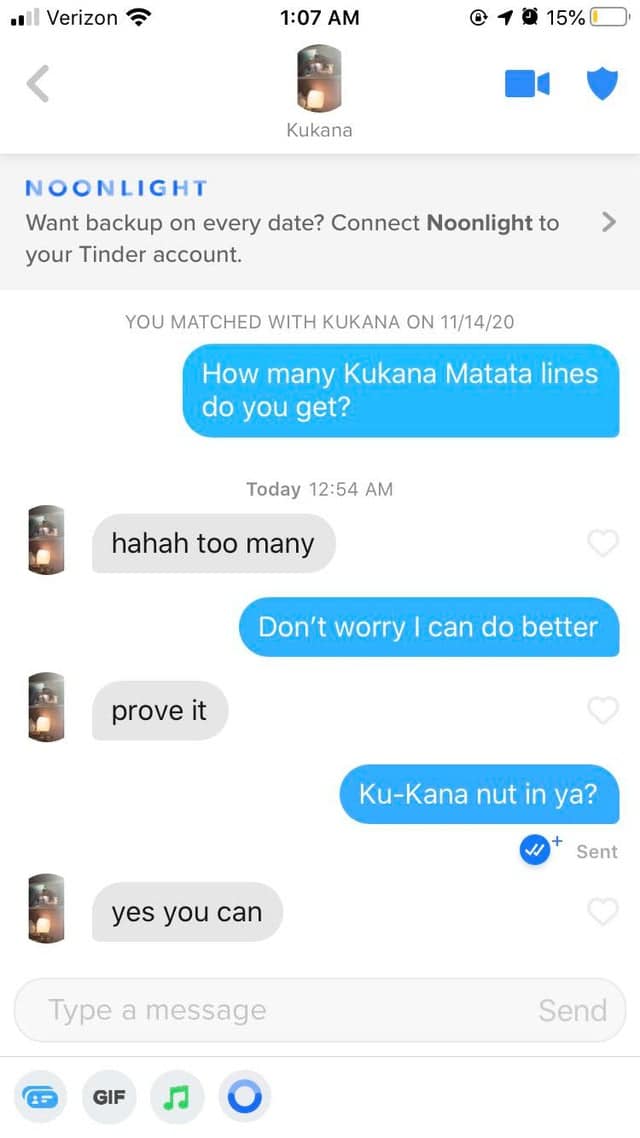
Task: Tap the "Ku-Kana nut in ya?" message bubble
Action: coord(480,794)
